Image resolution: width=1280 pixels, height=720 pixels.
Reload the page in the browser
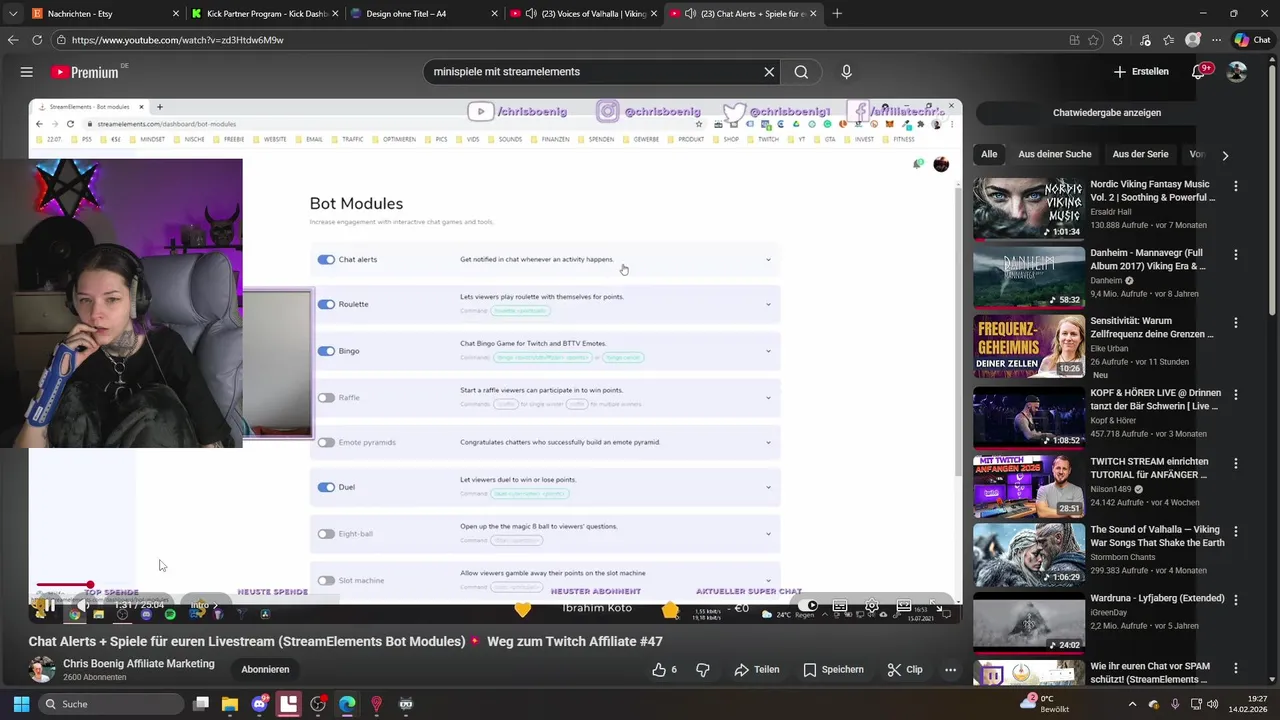[x=37, y=40]
